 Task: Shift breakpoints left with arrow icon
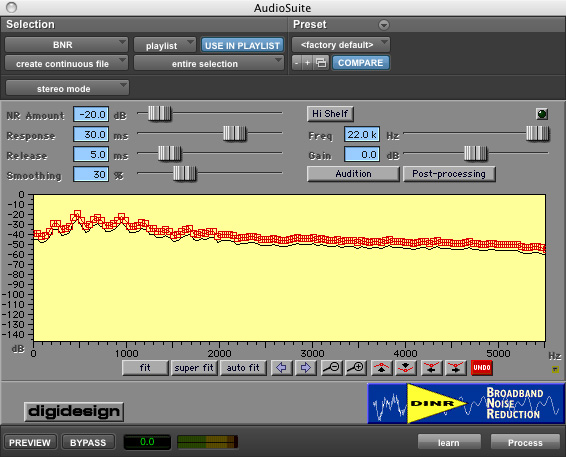[431, 368]
